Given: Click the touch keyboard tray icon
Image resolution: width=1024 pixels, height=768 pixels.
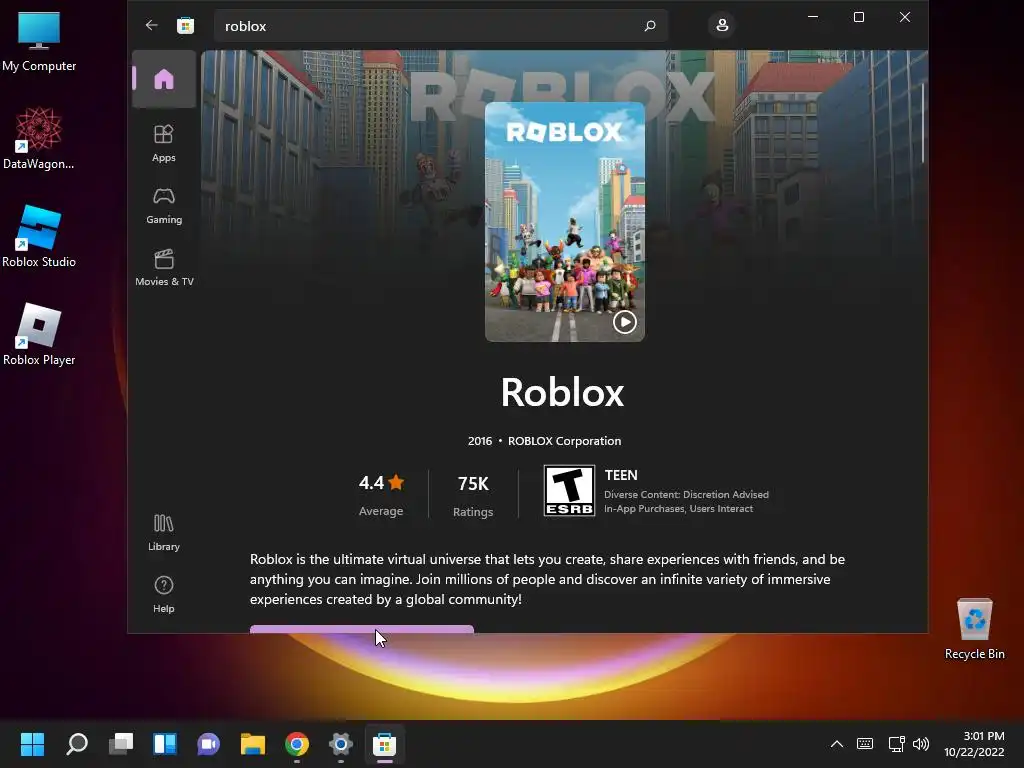Looking at the screenshot, I should click(x=865, y=744).
